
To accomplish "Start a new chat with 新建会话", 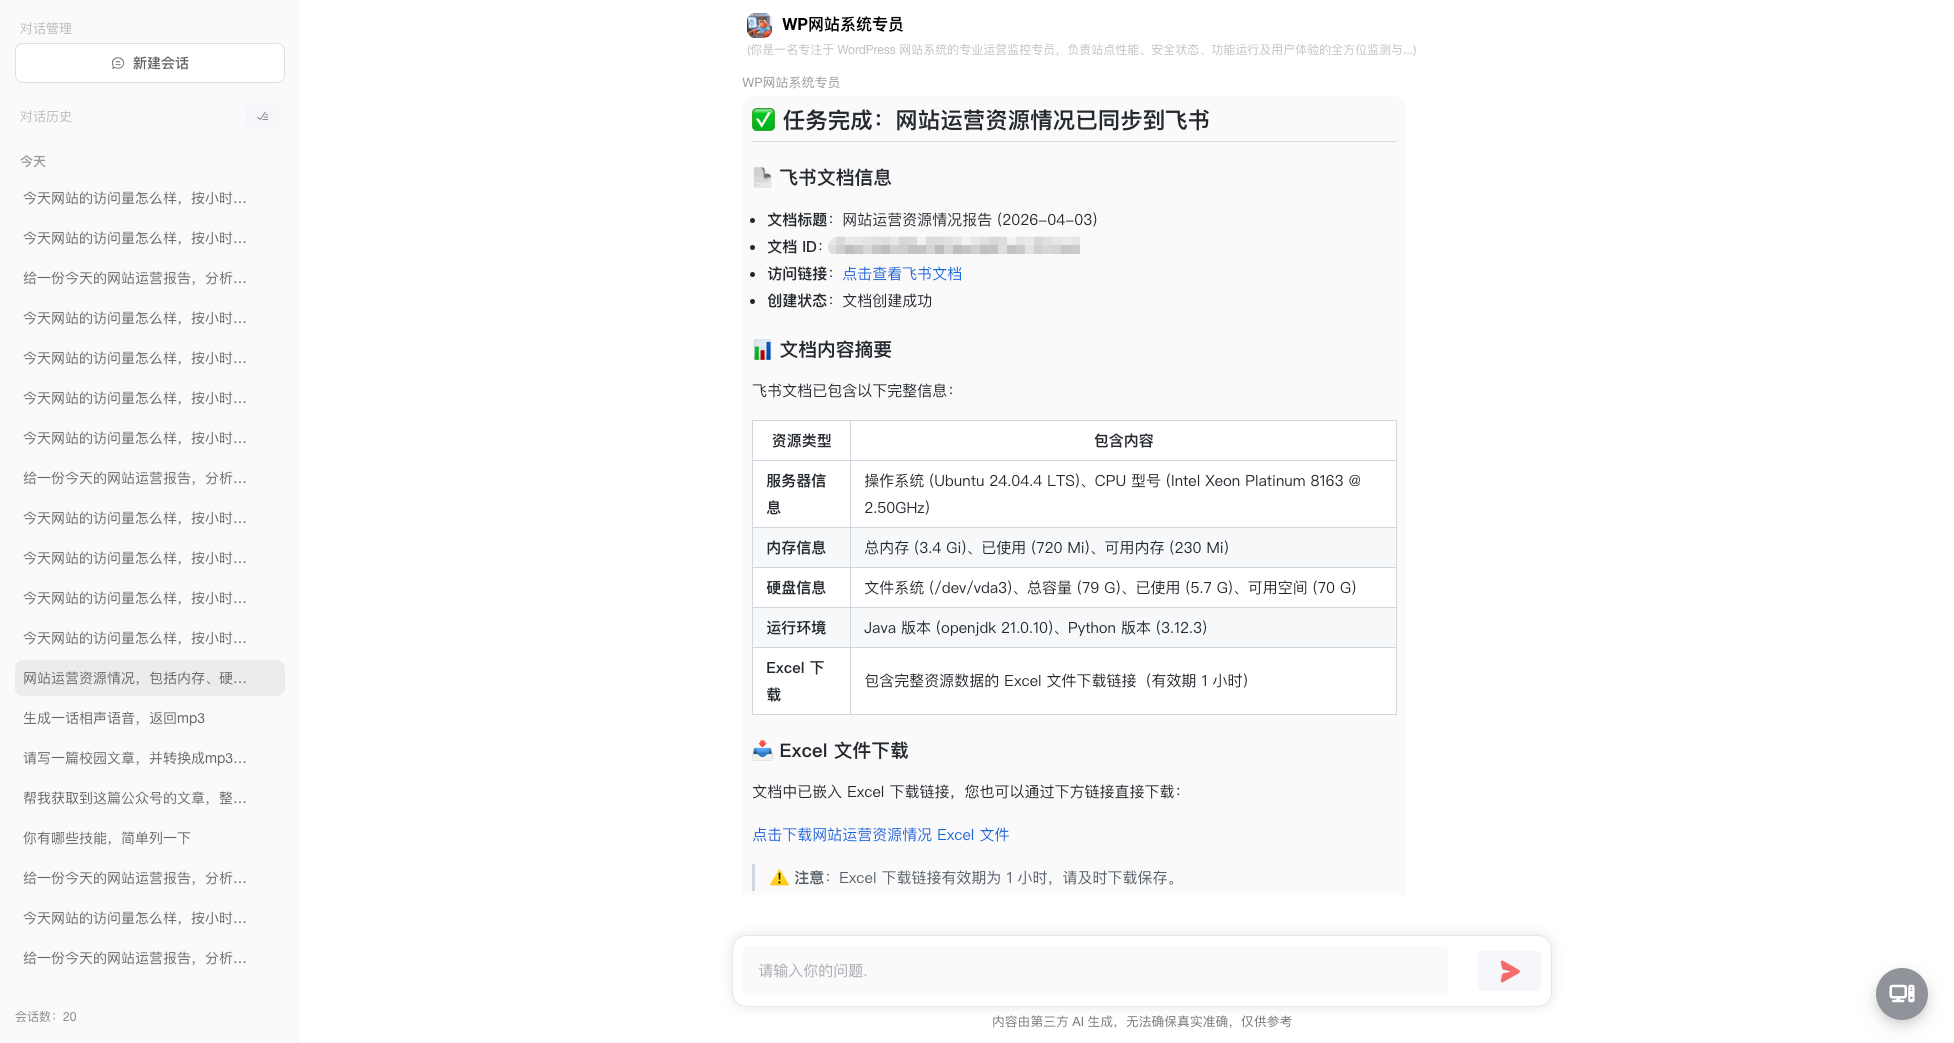I will click(150, 63).
